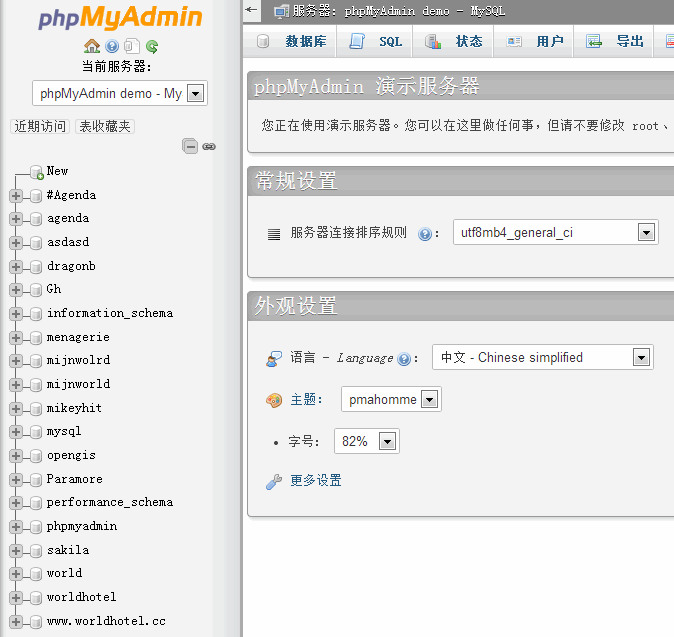Select the phpmyadmin database name
The height and width of the screenshot is (637, 674).
click(82, 526)
